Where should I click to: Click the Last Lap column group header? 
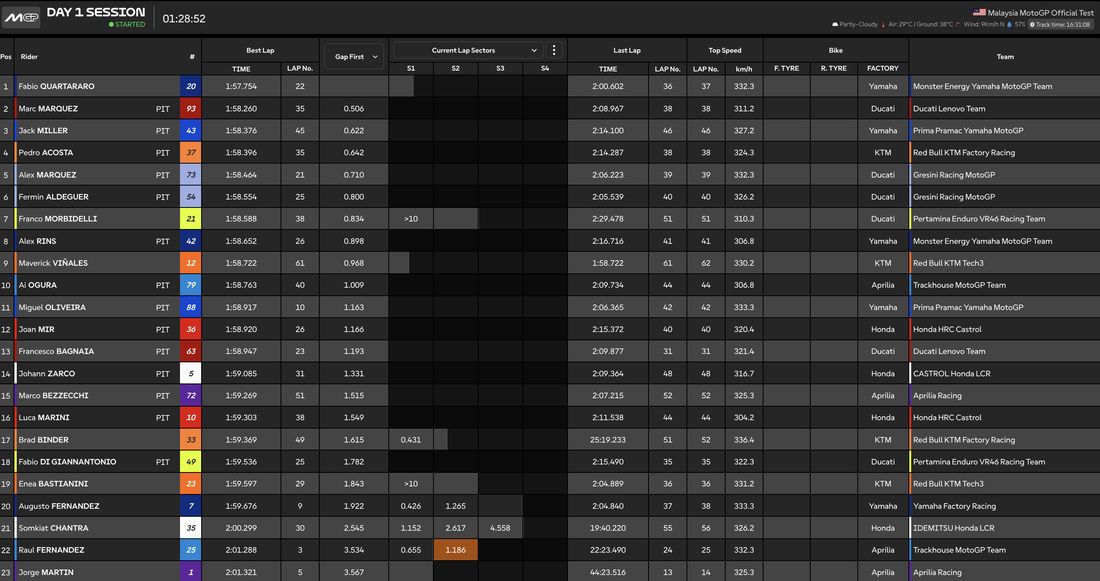(627, 51)
